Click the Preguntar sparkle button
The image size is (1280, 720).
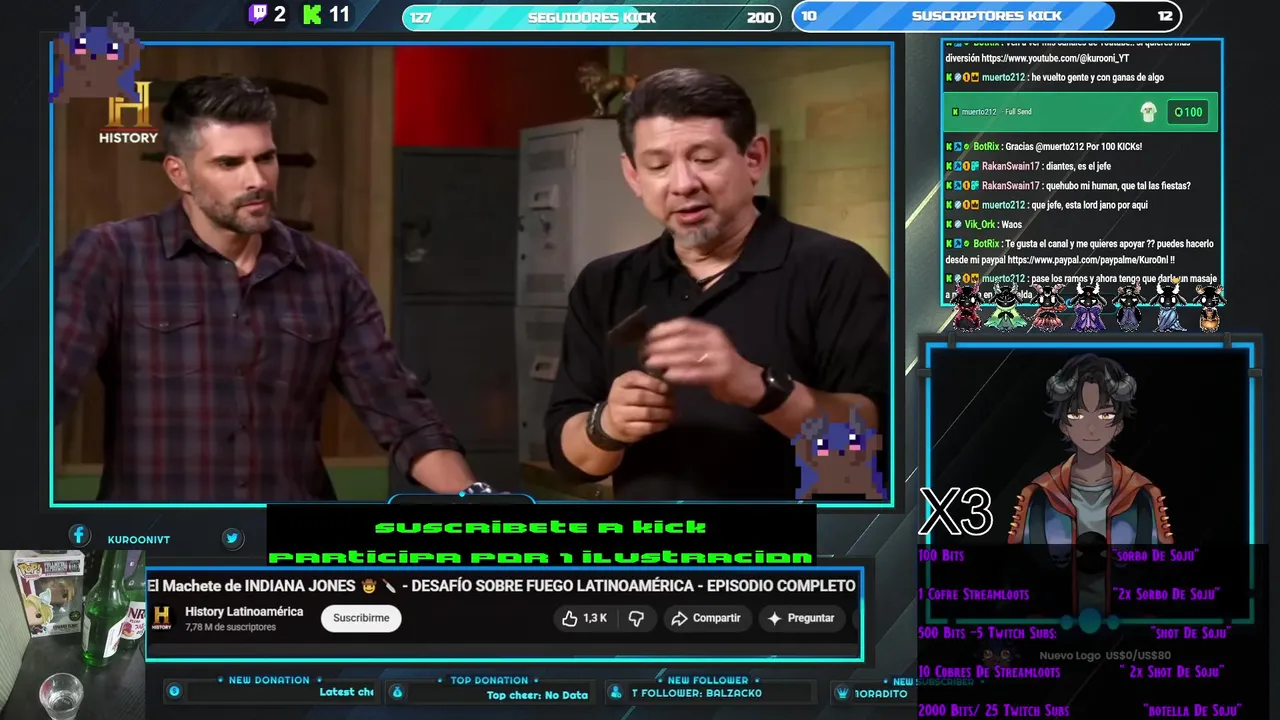click(800, 618)
